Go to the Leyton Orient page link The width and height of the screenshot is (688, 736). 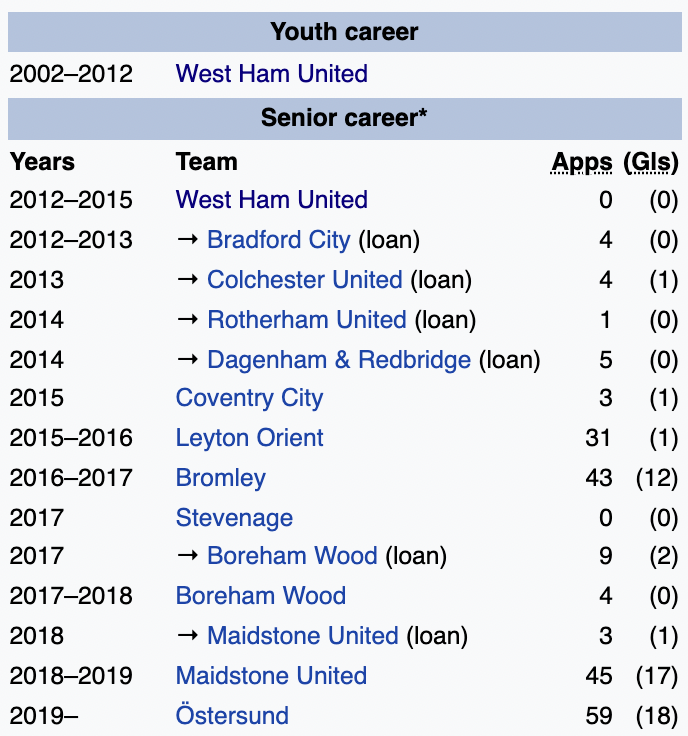(249, 438)
